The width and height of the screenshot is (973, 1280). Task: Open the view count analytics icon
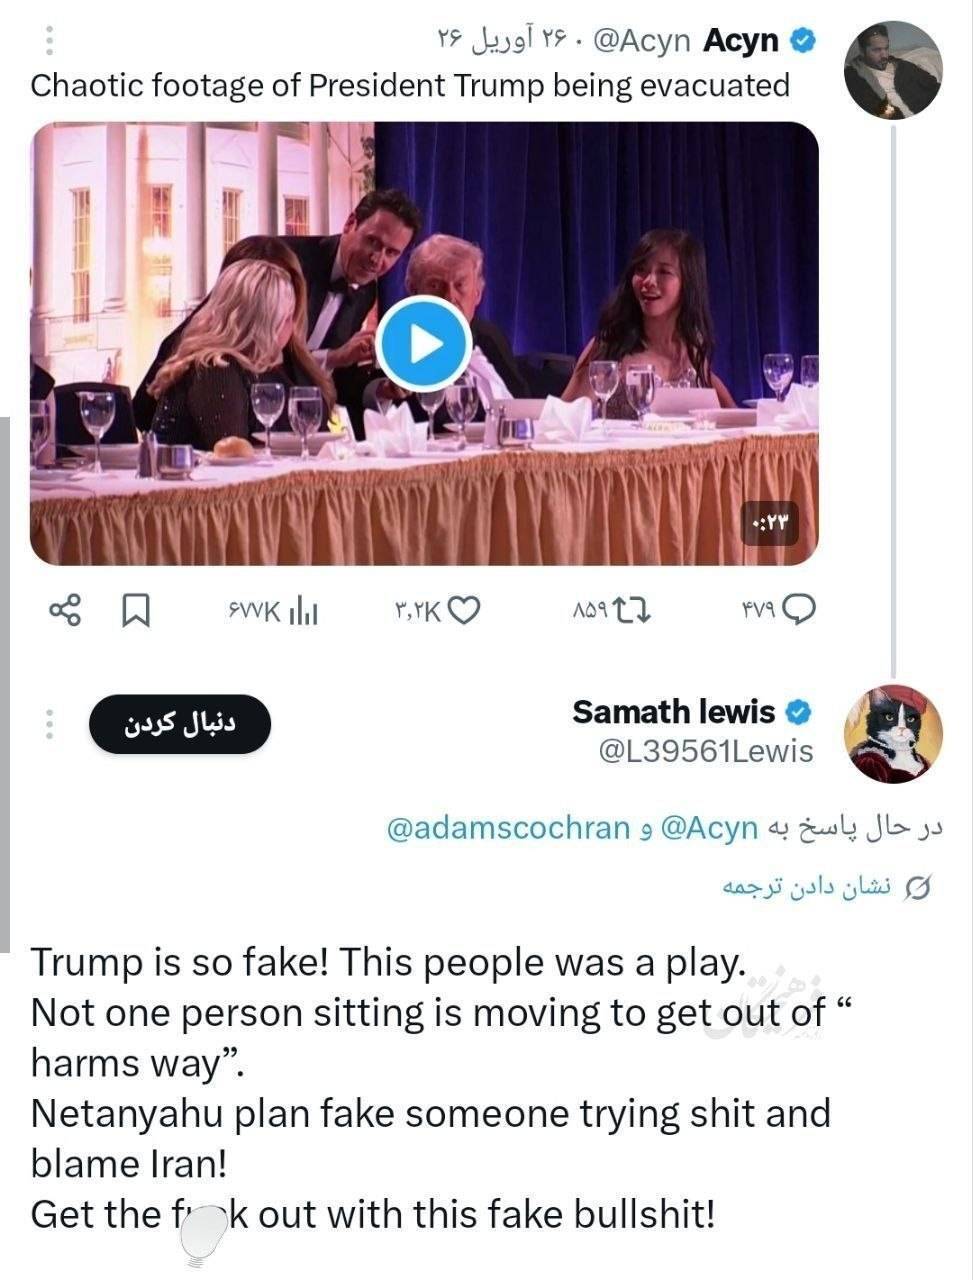tap(303, 610)
